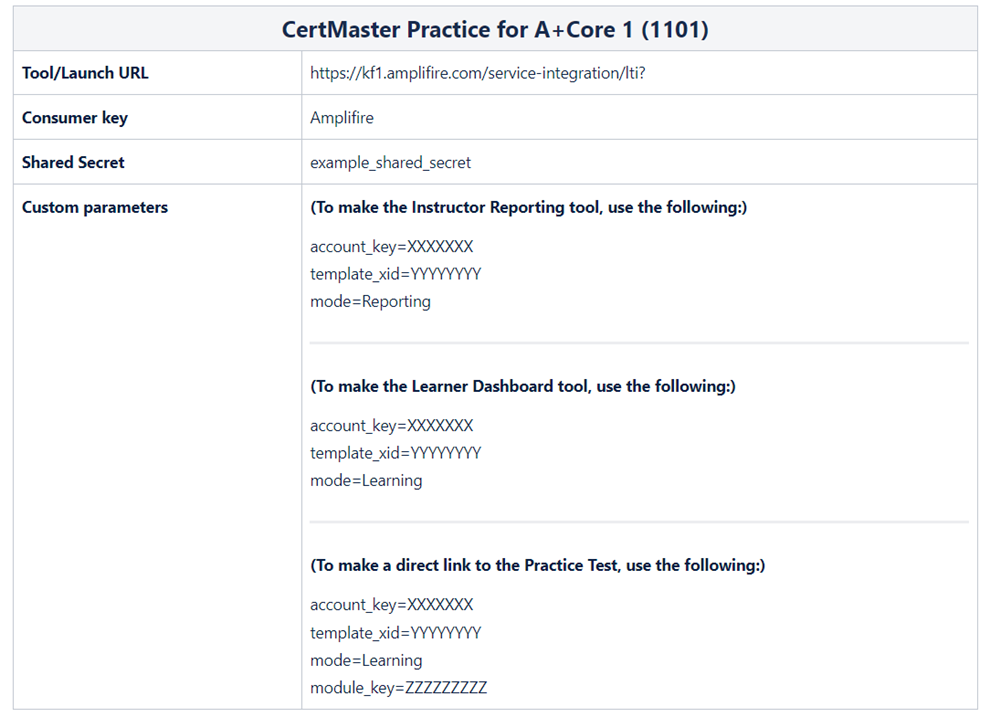990x717 pixels.
Task: Select the Consumer key label
Action: coord(75,118)
